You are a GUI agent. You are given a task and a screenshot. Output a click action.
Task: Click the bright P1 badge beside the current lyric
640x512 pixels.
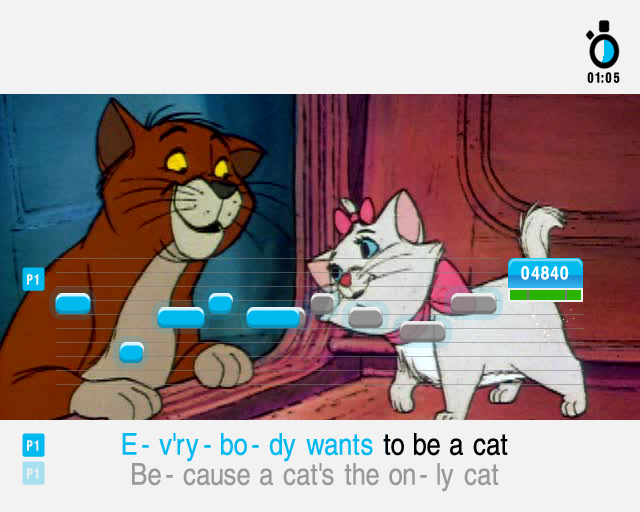(33, 445)
